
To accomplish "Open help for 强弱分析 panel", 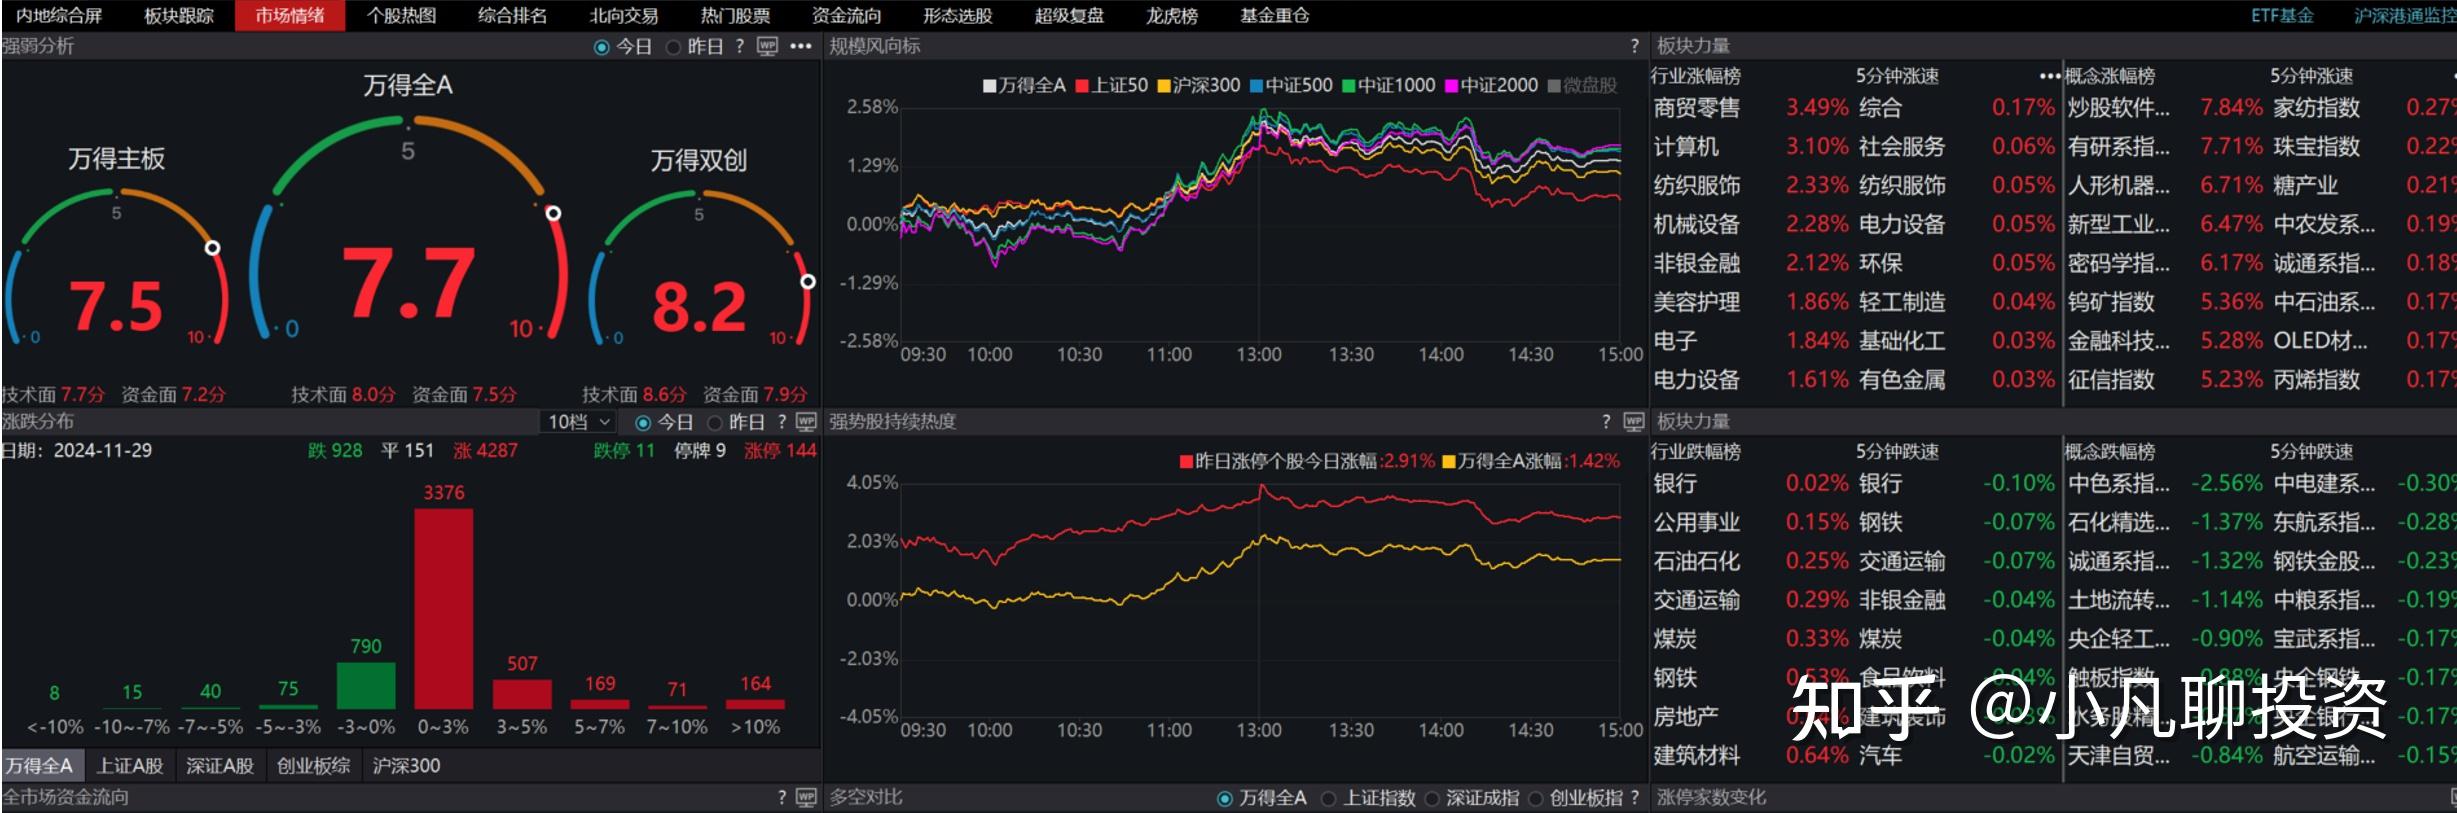I will (740, 46).
